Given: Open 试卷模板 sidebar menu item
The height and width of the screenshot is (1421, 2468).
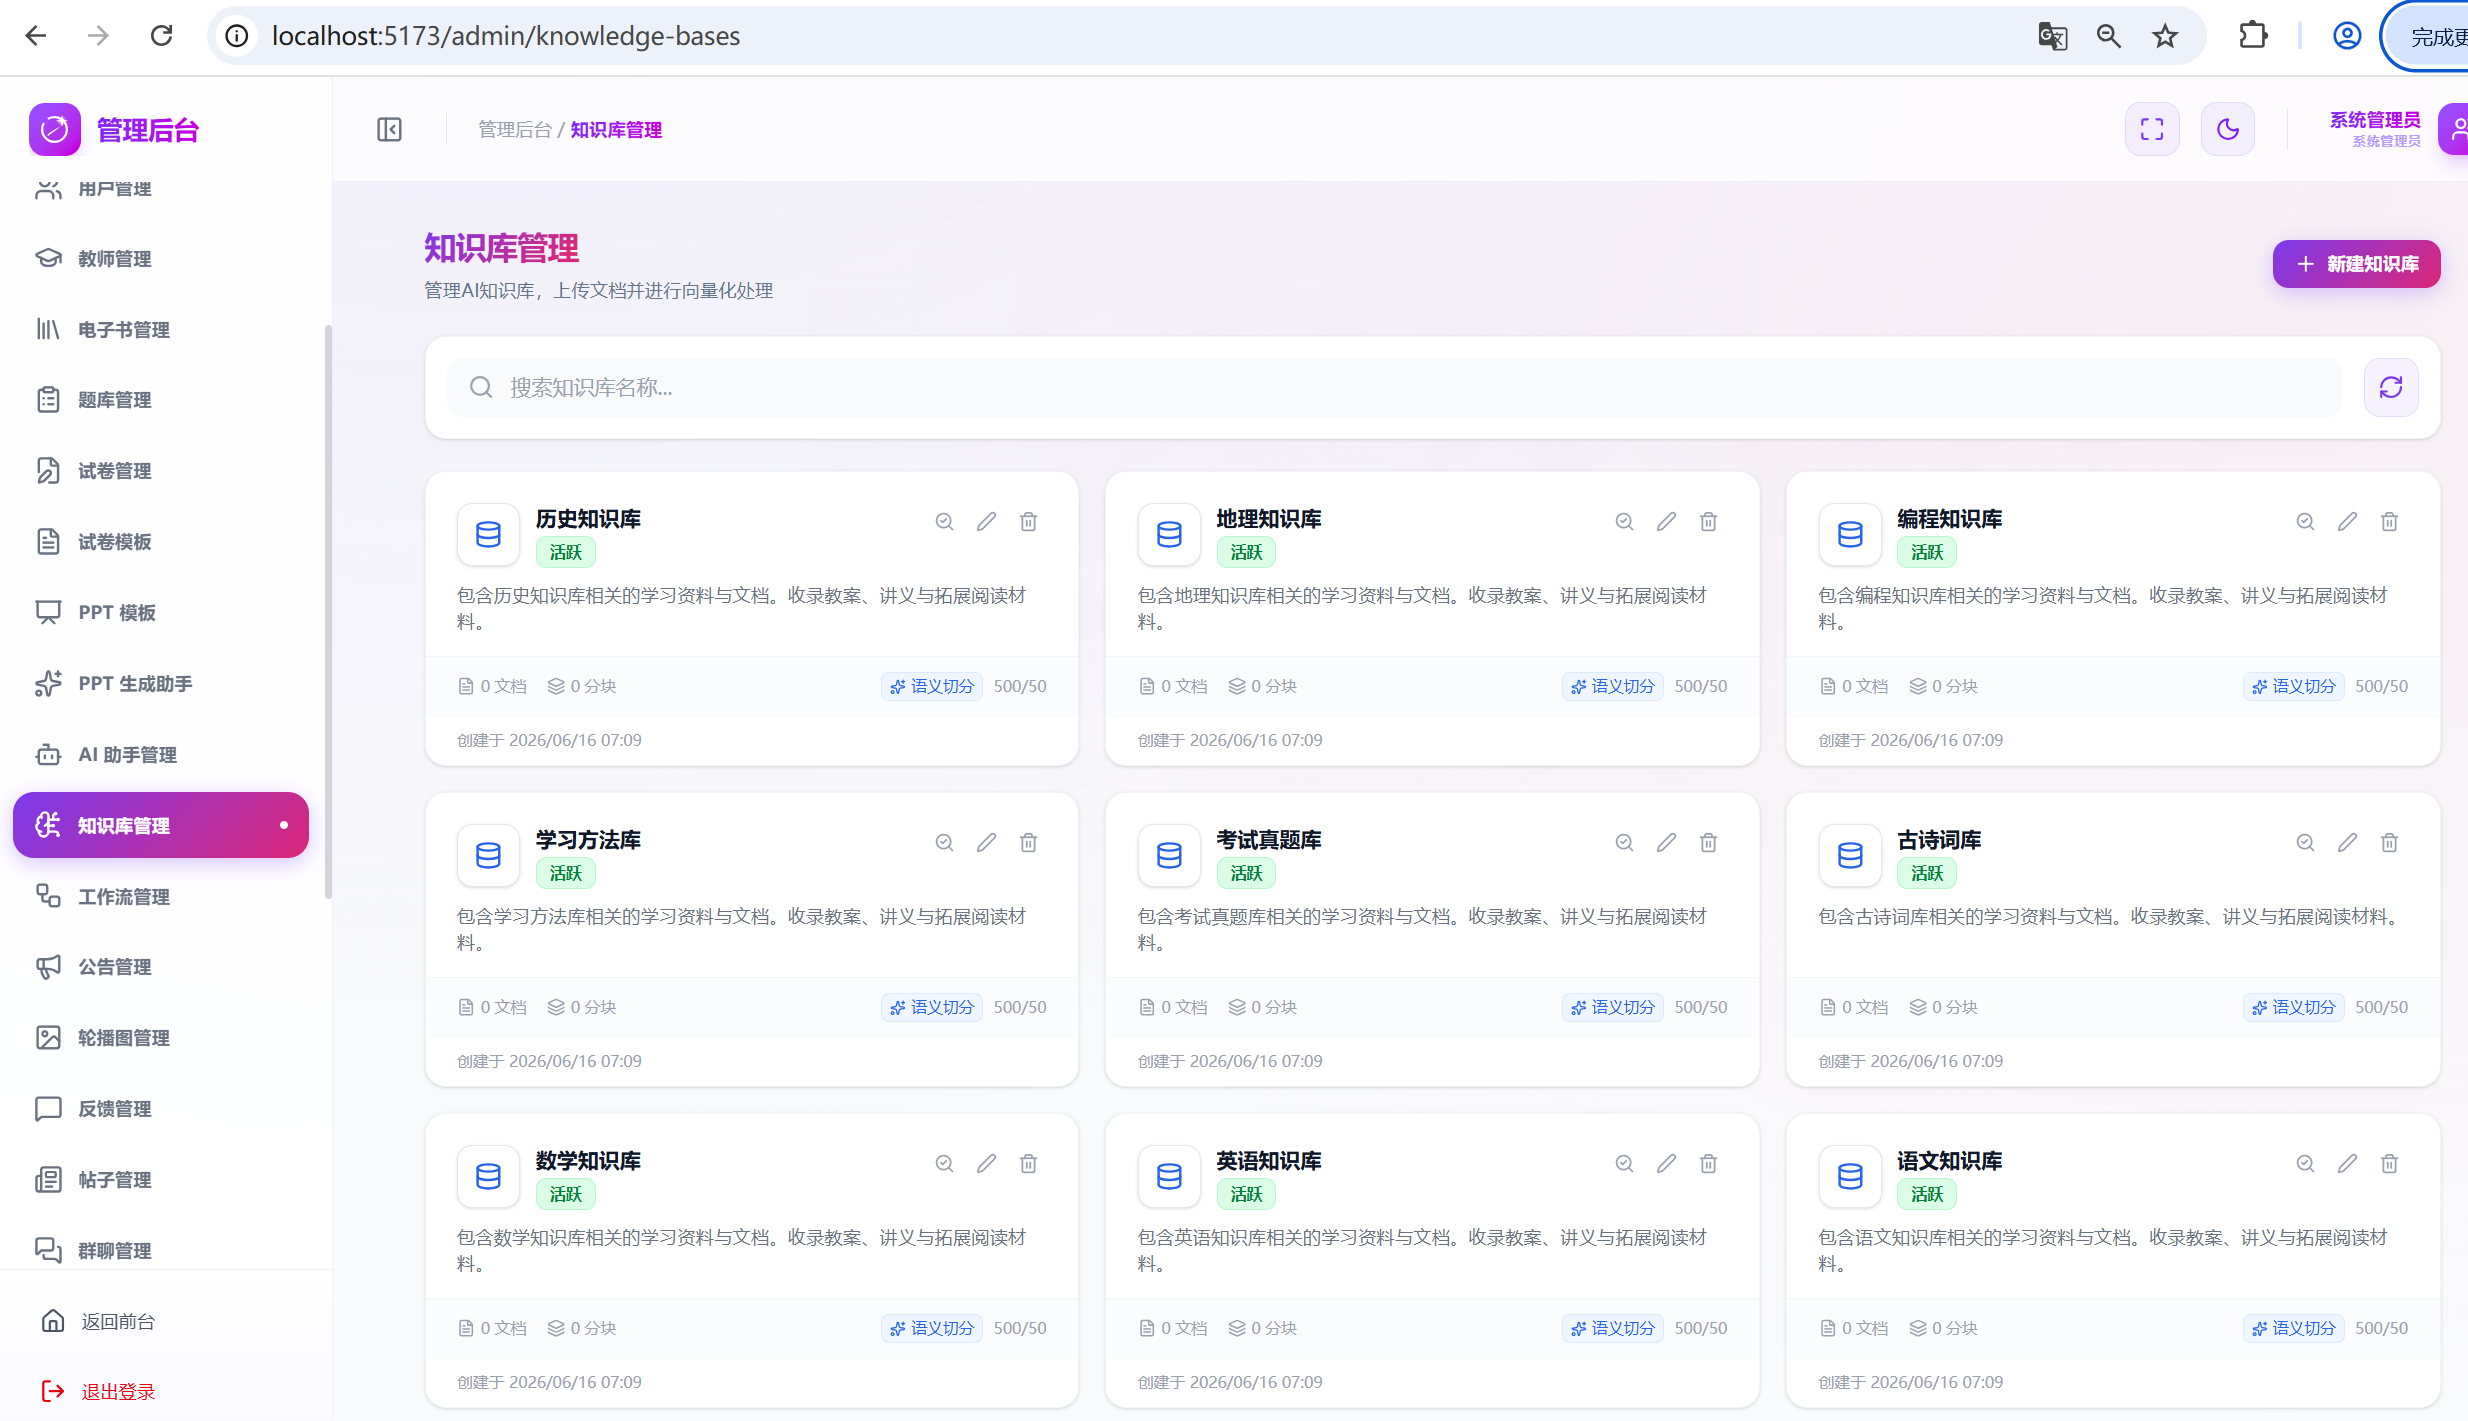Looking at the screenshot, I should click(x=160, y=542).
